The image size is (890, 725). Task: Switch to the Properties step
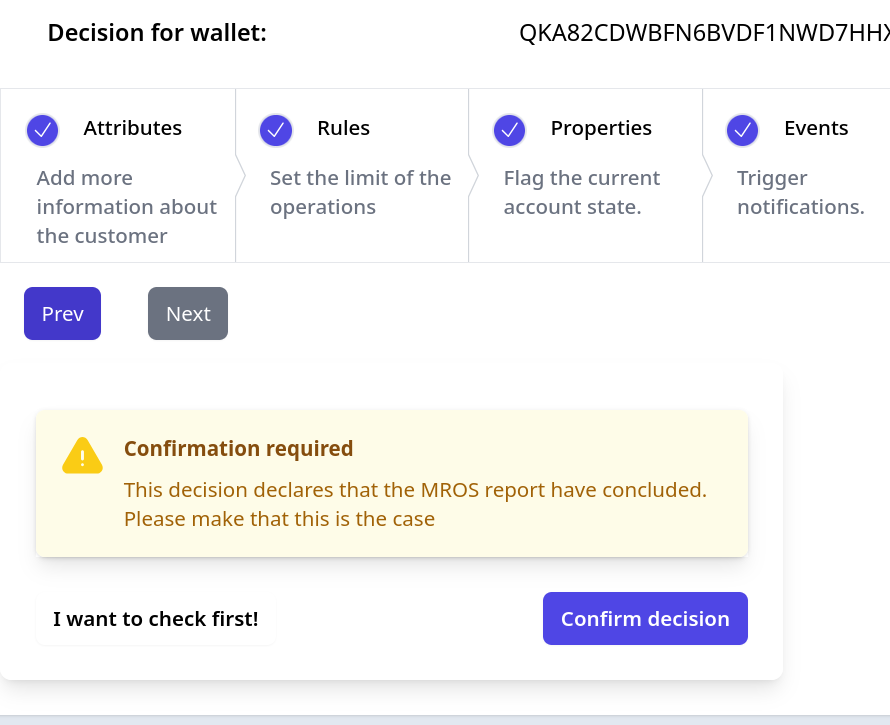[585, 175]
